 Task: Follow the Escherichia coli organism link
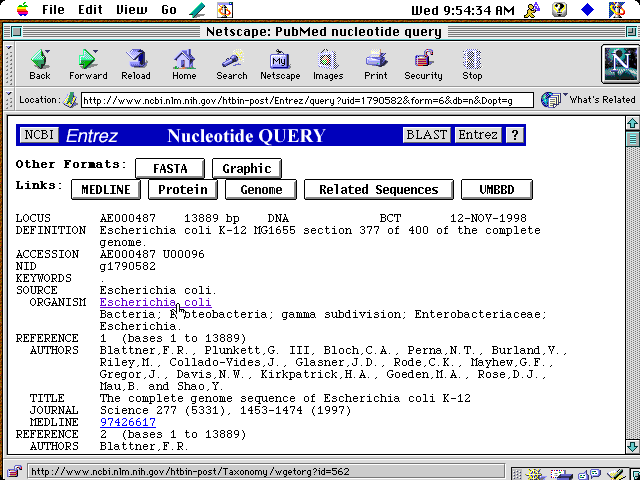155,302
